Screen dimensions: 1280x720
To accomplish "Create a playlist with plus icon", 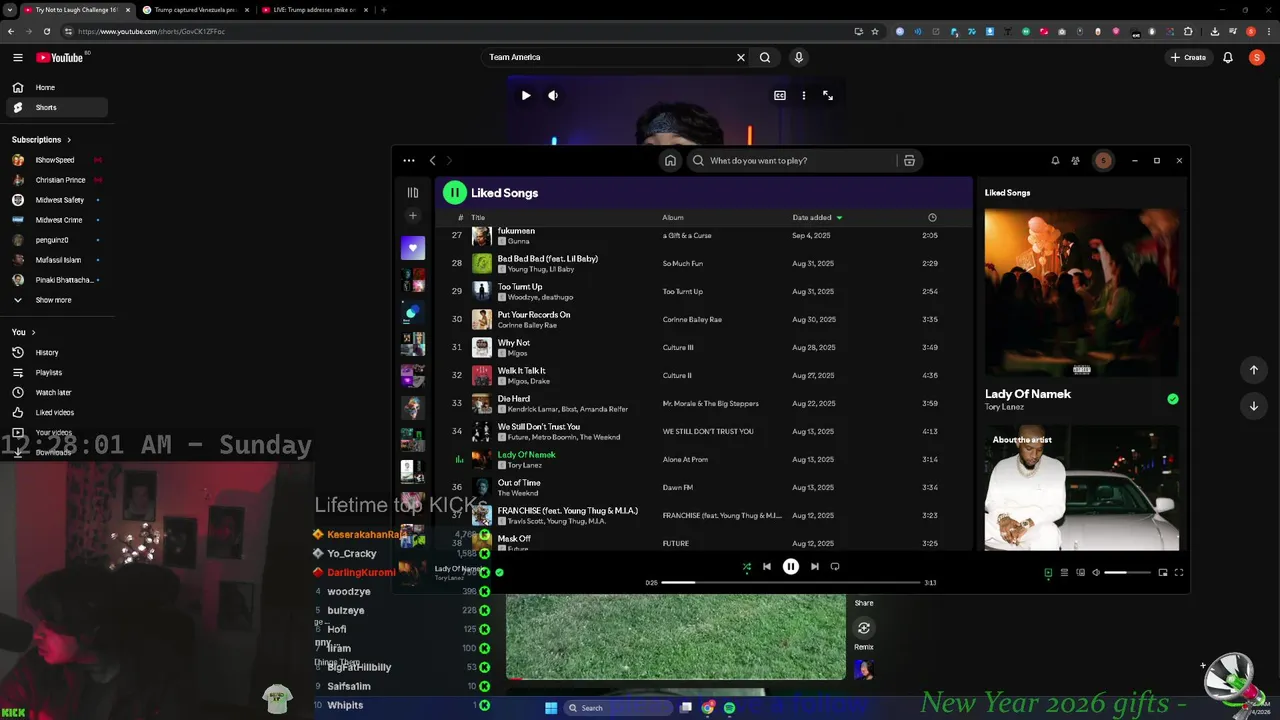I will [x=413, y=216].
